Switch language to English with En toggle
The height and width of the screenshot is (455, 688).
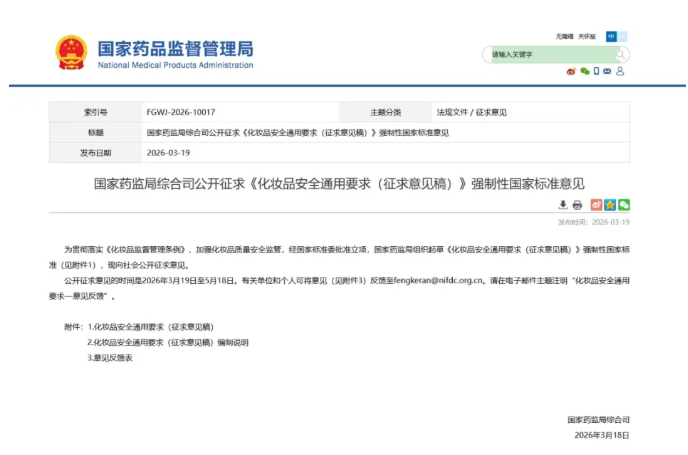[x=623, y=36]
